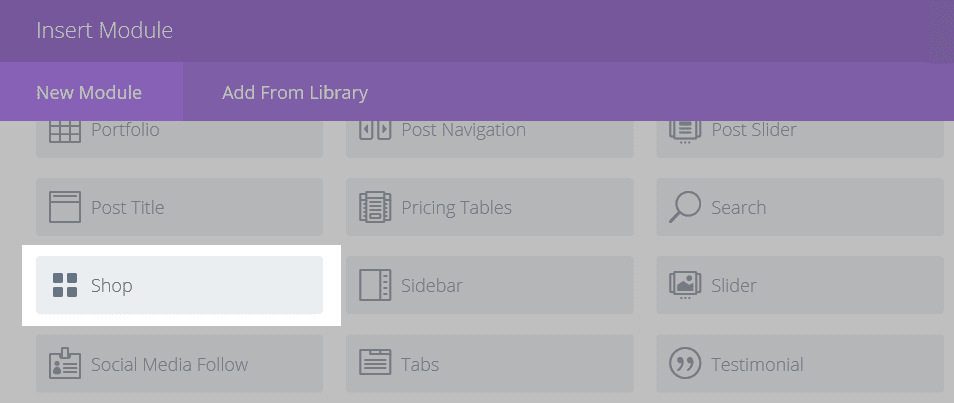Open the Add From Library tab
Image resolution: width=954 pixels, height=403 pixels.
click(x=295, y=93)
